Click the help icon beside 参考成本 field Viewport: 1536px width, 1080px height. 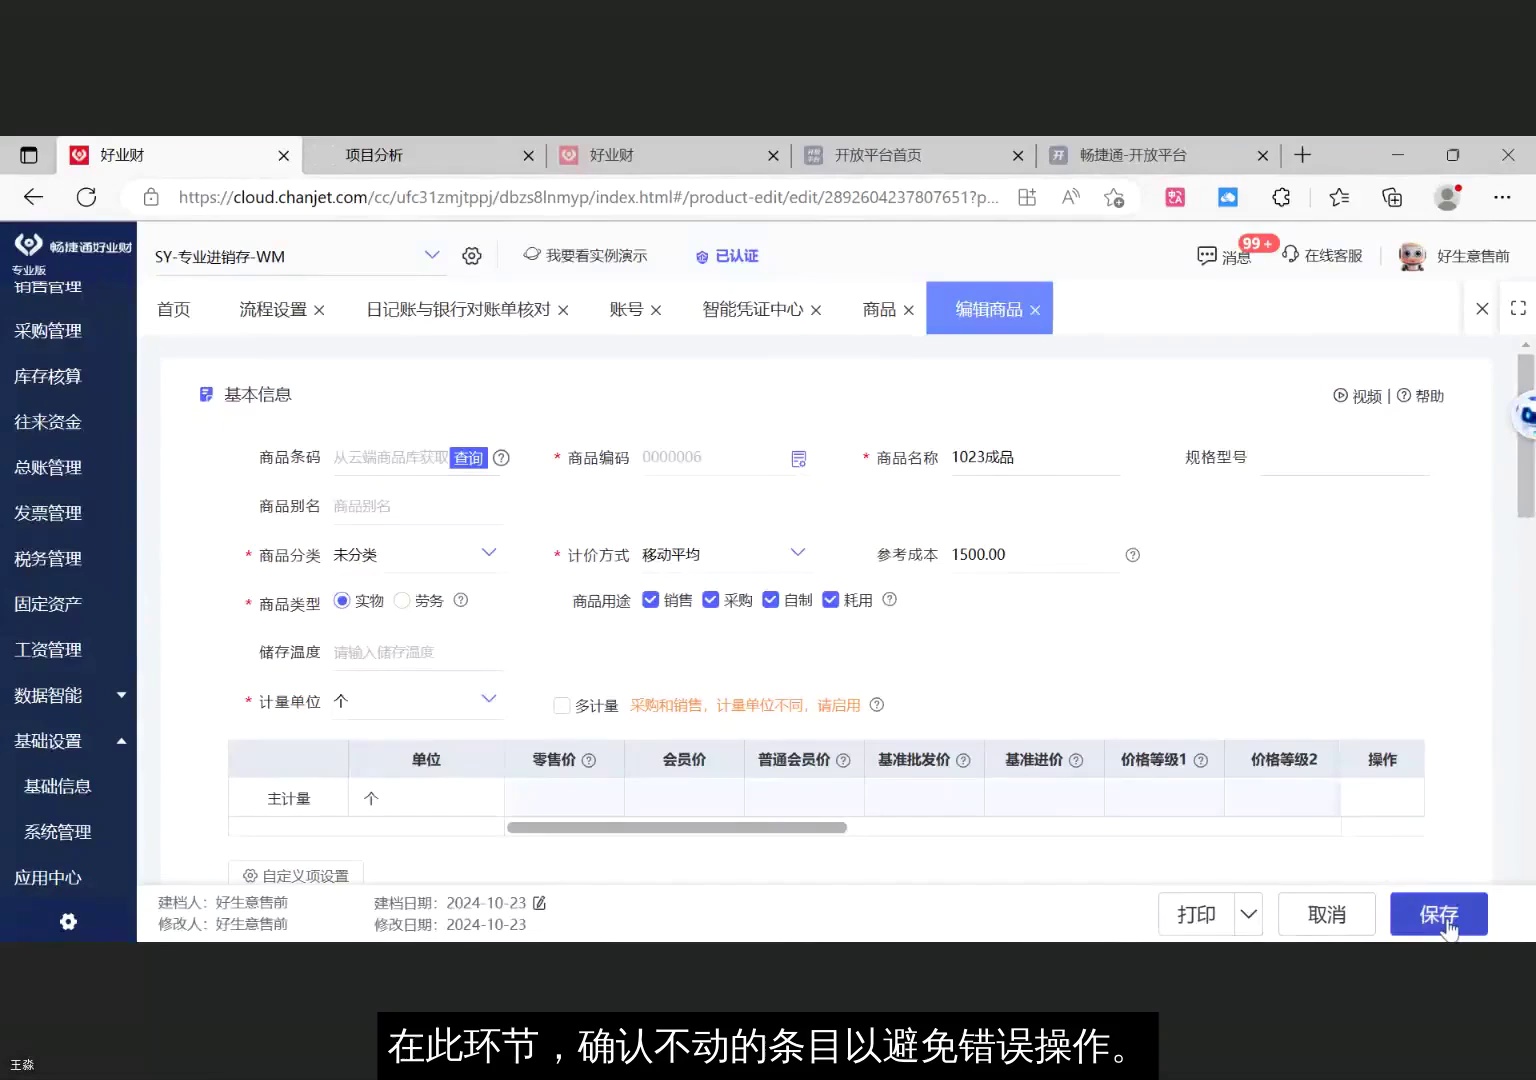coord(1131,554)
